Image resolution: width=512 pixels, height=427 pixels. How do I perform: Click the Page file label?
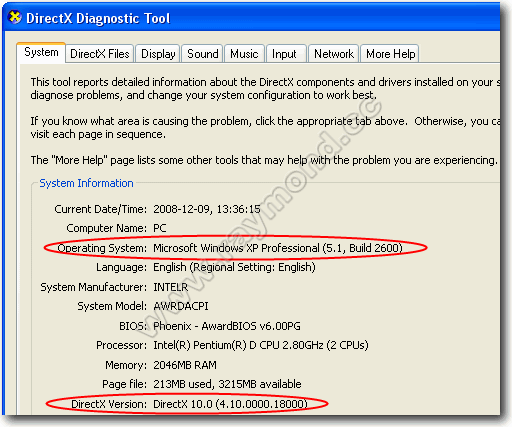tap(124, 384)
